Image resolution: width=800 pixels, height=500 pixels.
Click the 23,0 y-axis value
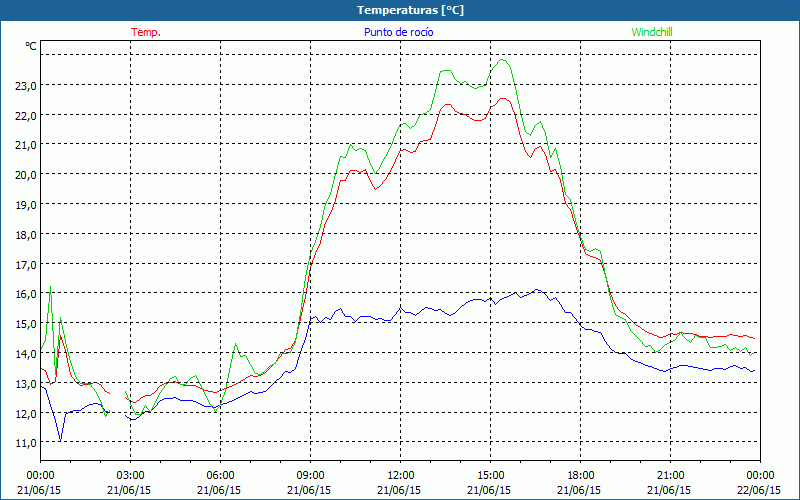coord(26,86)
